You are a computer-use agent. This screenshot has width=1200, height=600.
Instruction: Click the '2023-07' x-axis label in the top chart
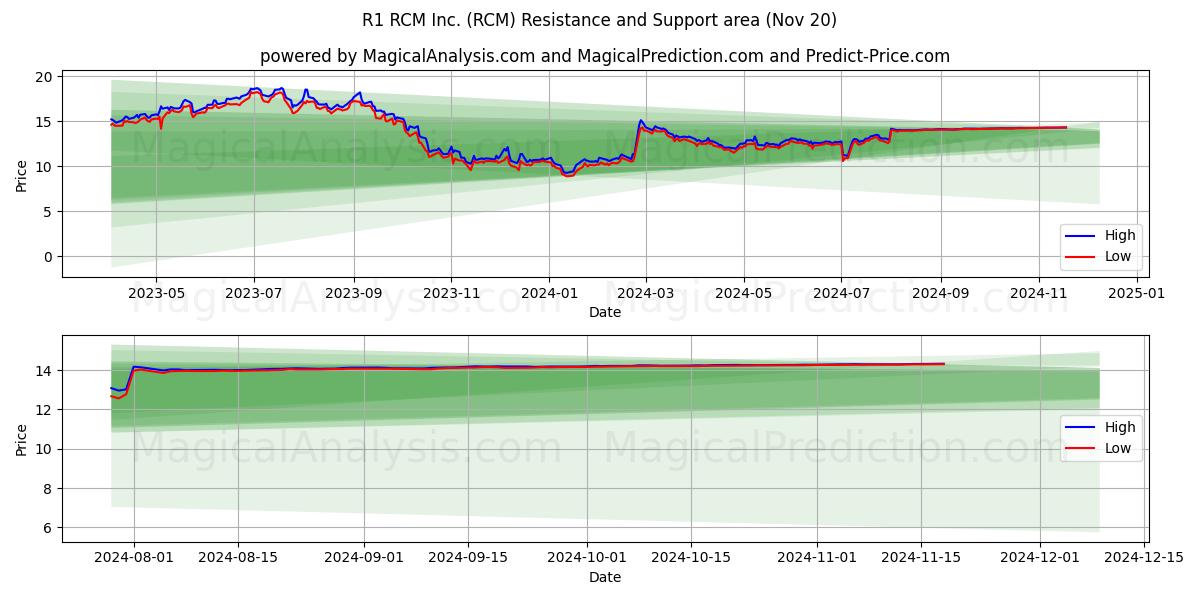click(254, 294)
